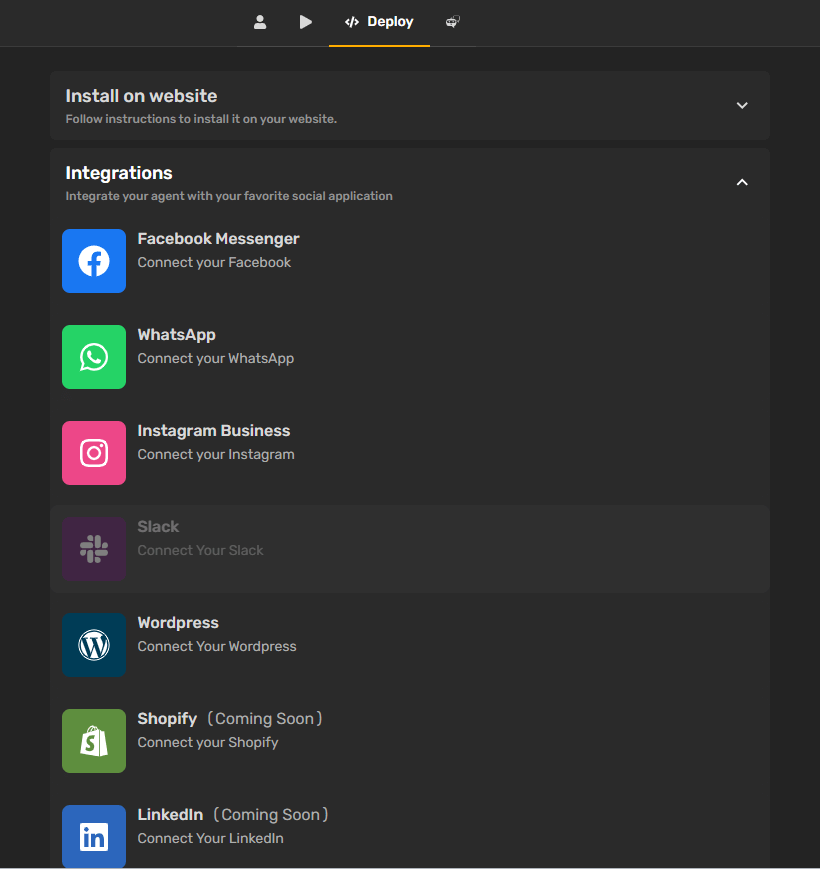The height and width of the screenshot is (869, 820).
Task: Click 'Connect Your LinkedIn' text
Action: (x=211, y=839)
